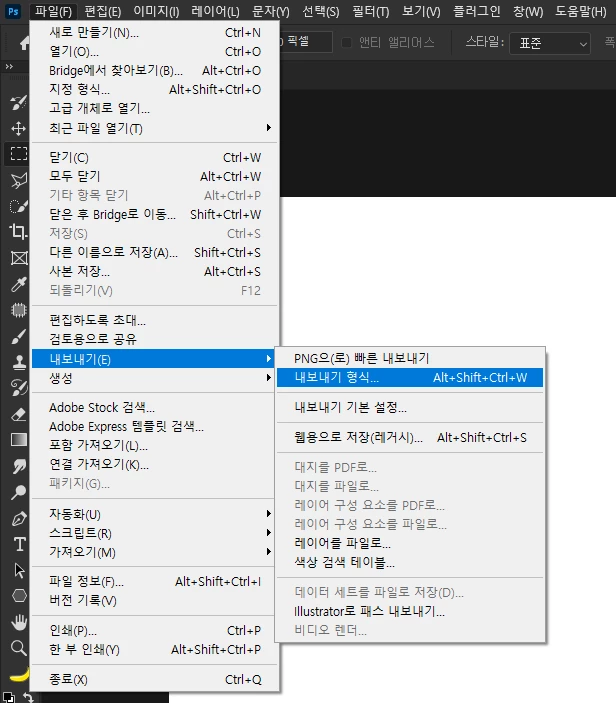
Task: Select the Rectangular Marquee tool
Action: pos(18,154)
